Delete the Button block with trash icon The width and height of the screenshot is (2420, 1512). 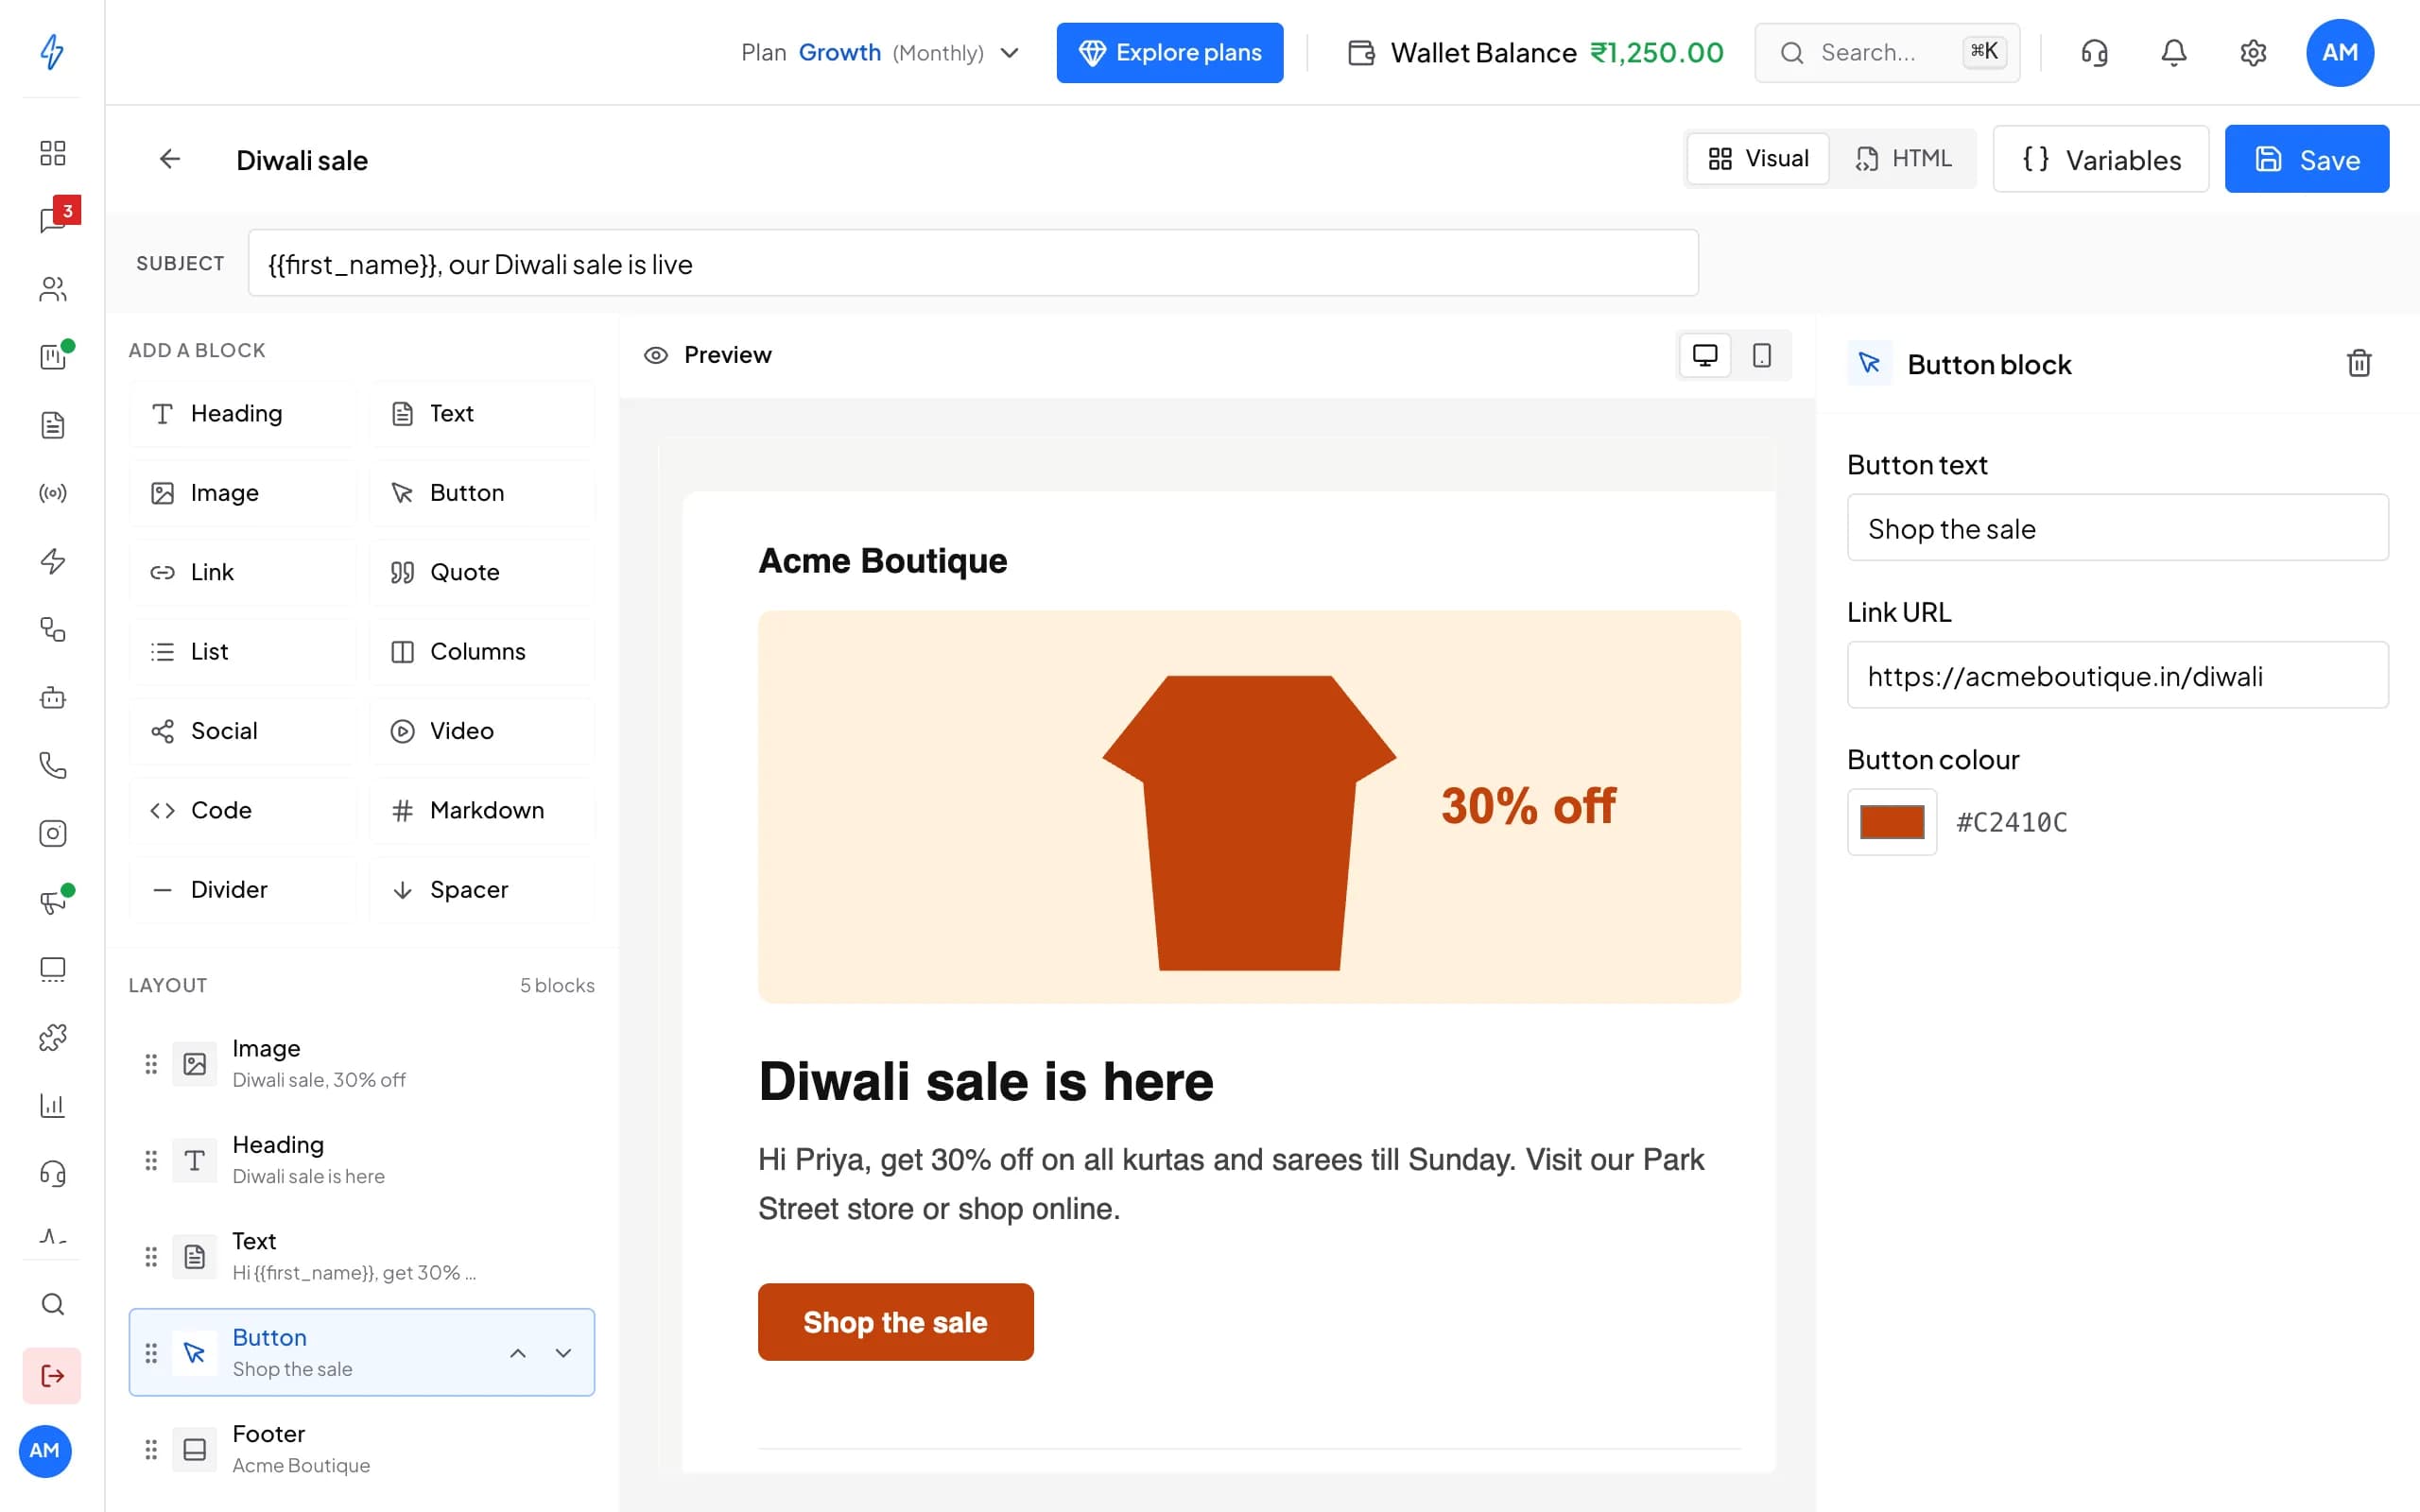[2359, 363]
